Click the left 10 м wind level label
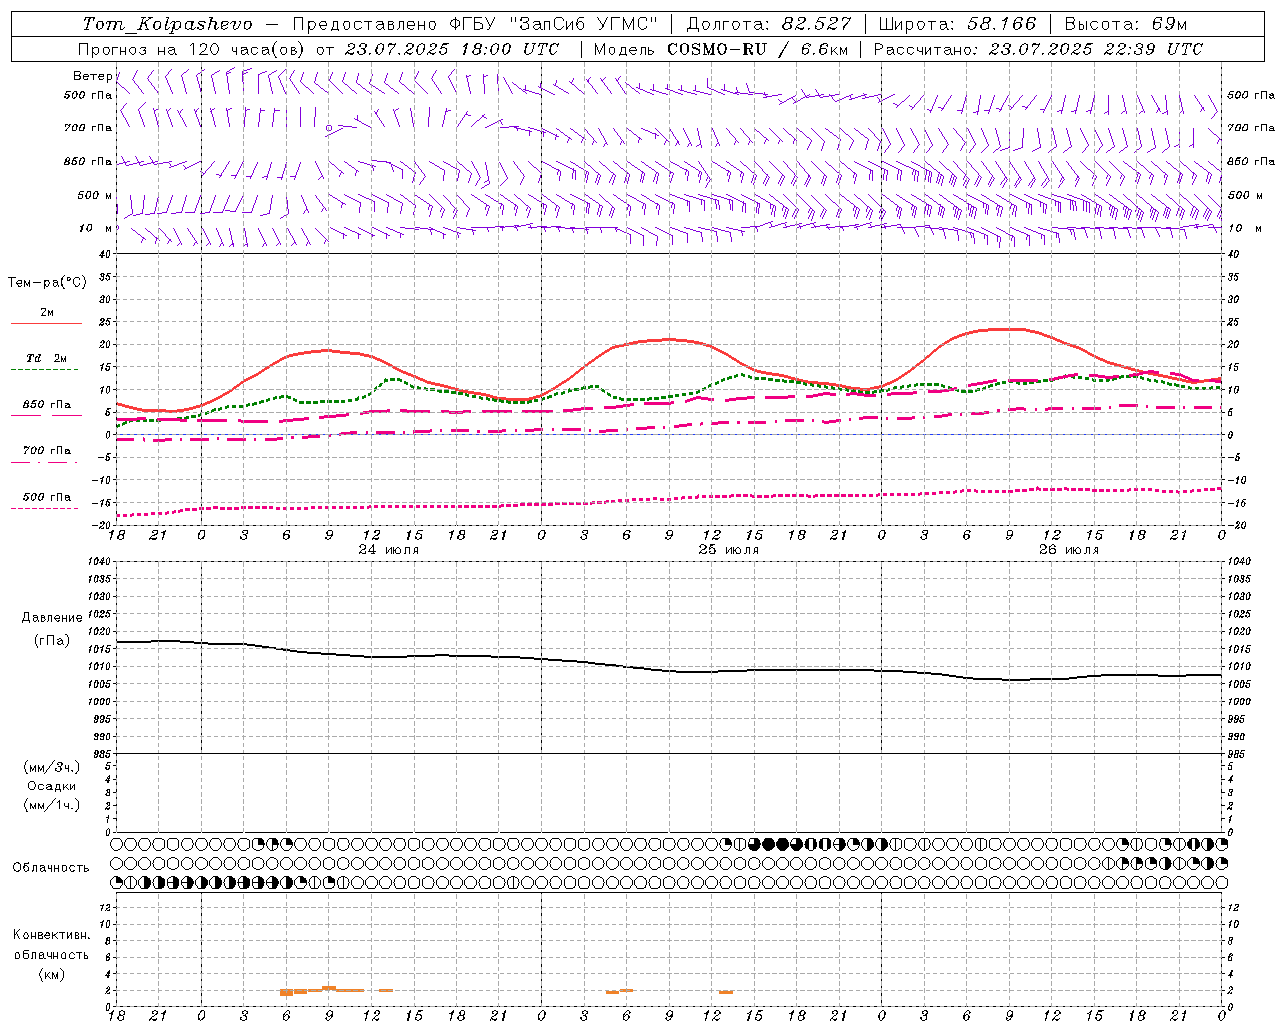This screenshot has width=1280, height=1024. pyautogui.click(x=95, y=228)
